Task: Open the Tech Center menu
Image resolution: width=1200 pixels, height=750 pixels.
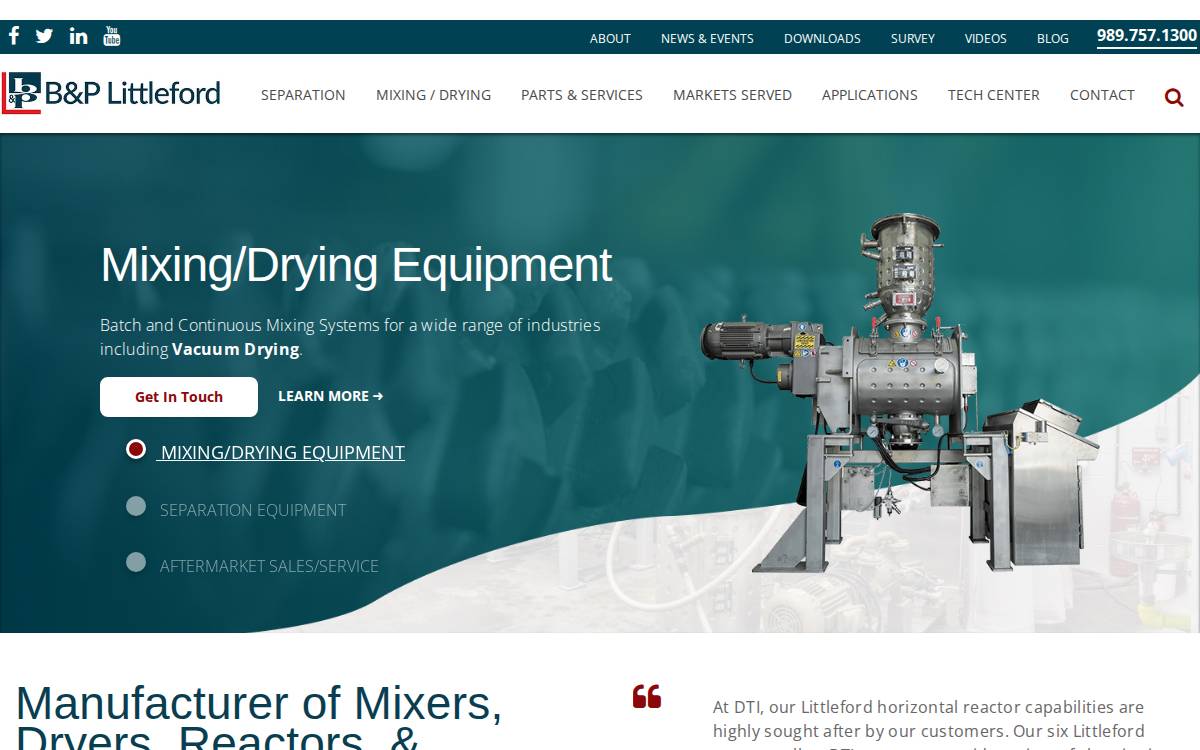Action: (994, 95)
